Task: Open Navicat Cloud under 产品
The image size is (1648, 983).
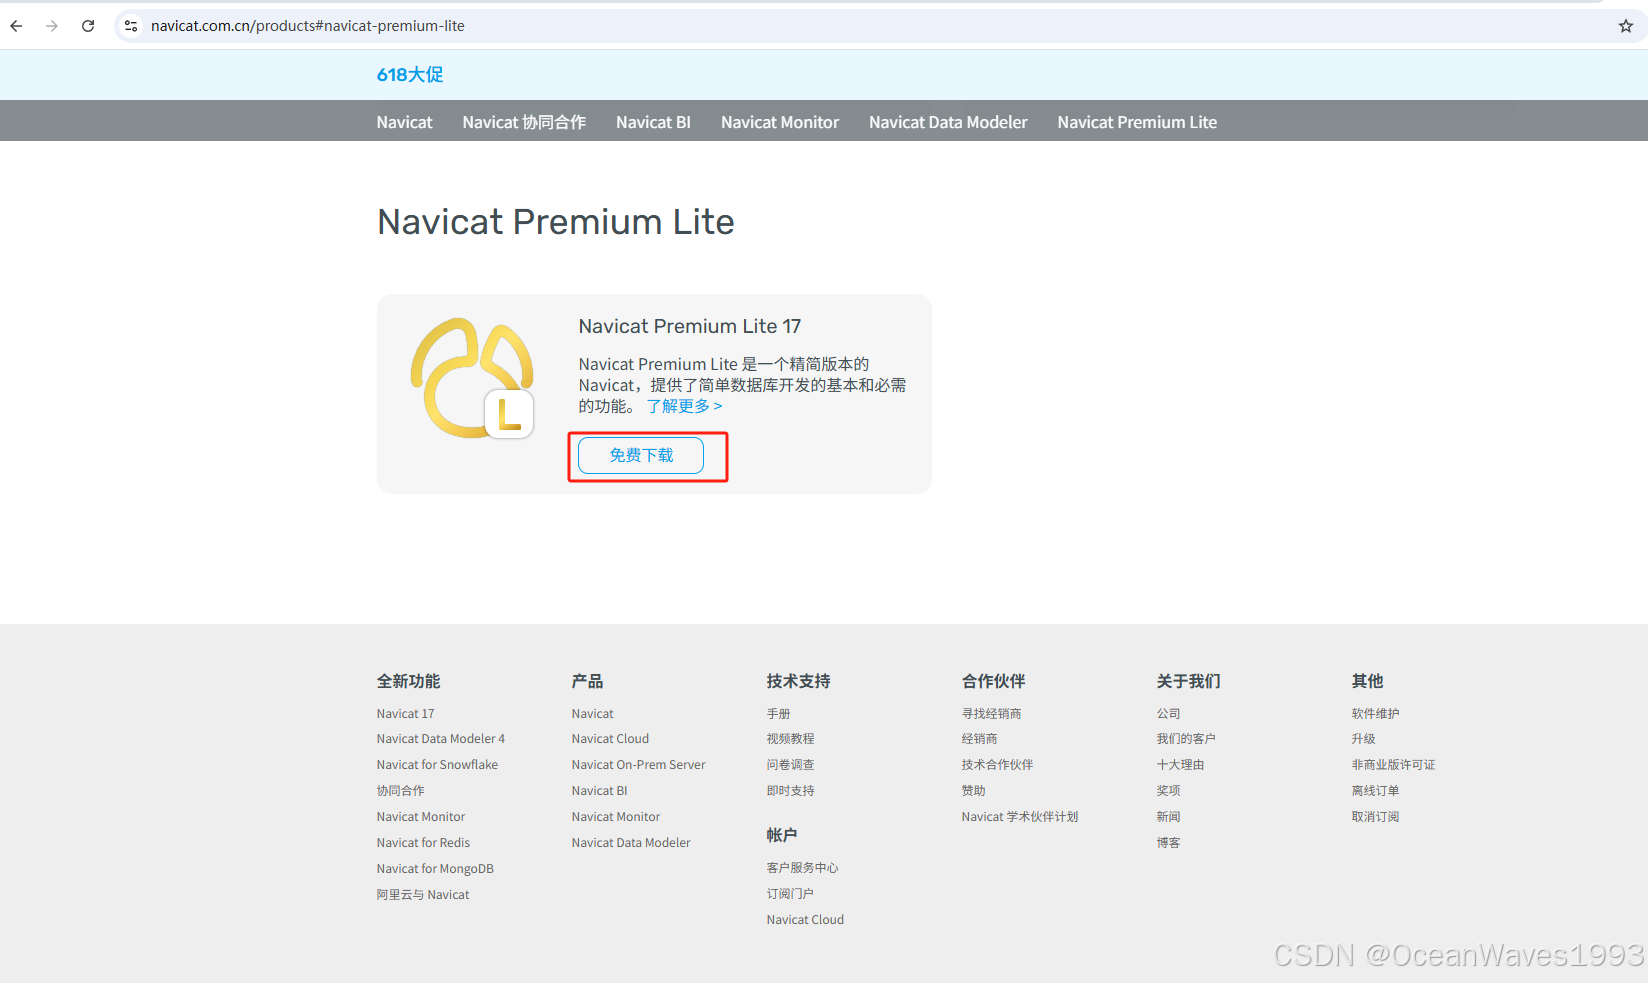Action: point(610,739)
